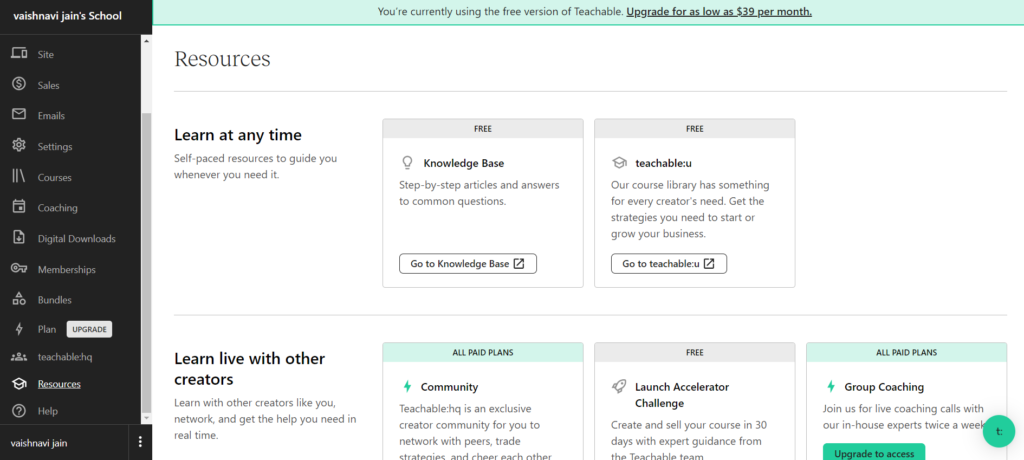Click the Community card title
The width and height of the screenshot is (1024, 460).
pyautogui.click(x=449, y=387)
